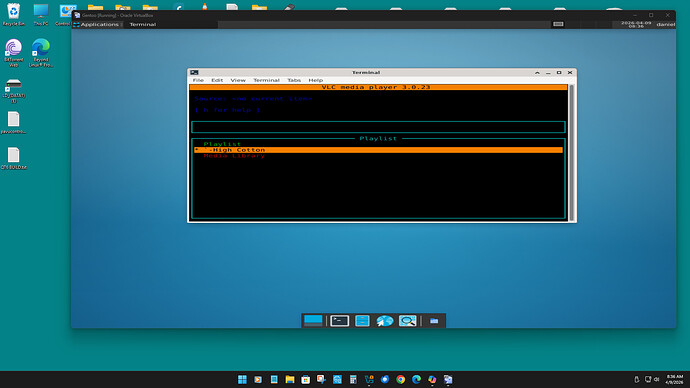Open the Terminal Emulator in the Xfce dock
This screenshot has width=690, height=388.
340,321
